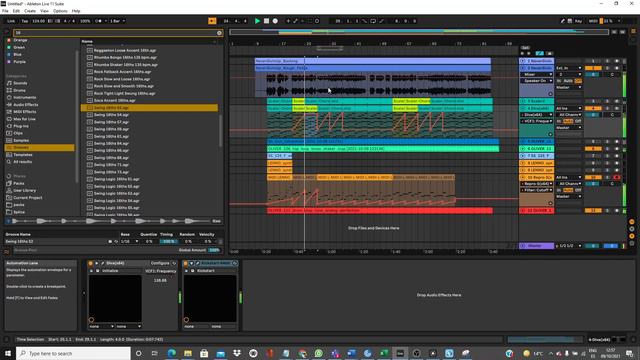Viewport: 640px width, 360px height.
Task: Hot-swap the Swing 16ths 53 groove
Action: point(116,242)
